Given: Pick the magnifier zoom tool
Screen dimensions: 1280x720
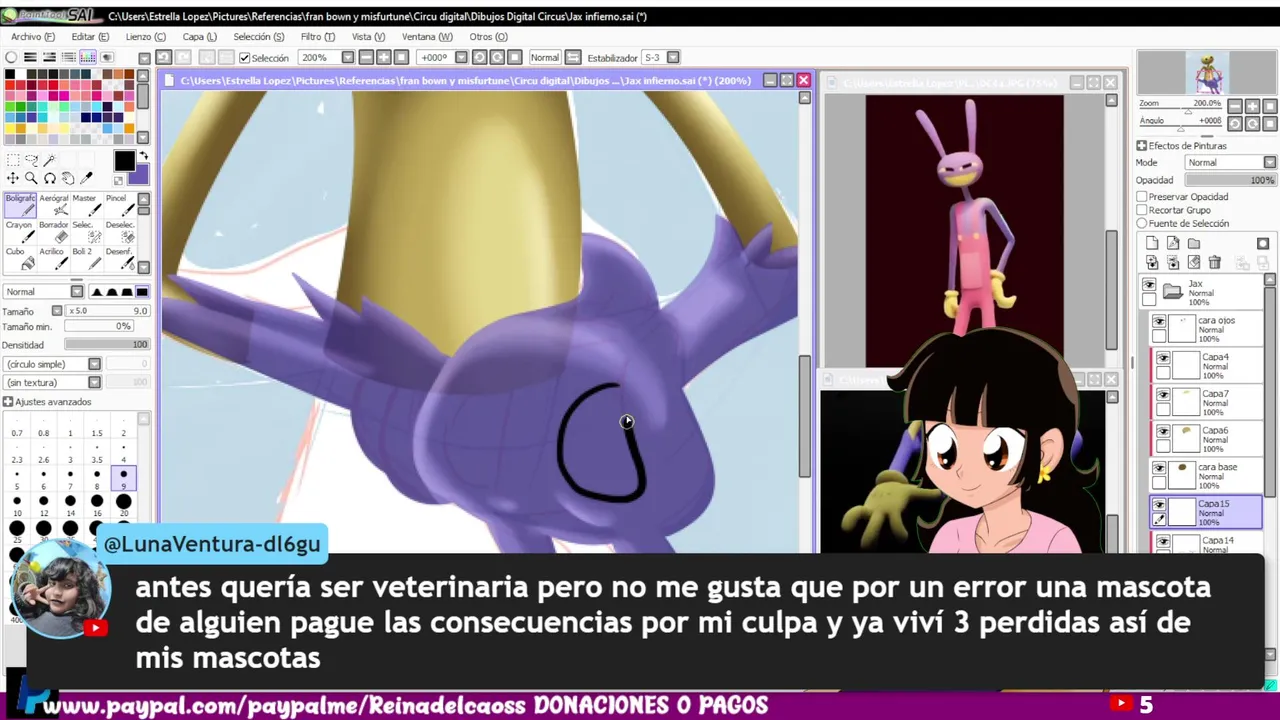Looking at the screenshot, I should (x=32, y=178).
